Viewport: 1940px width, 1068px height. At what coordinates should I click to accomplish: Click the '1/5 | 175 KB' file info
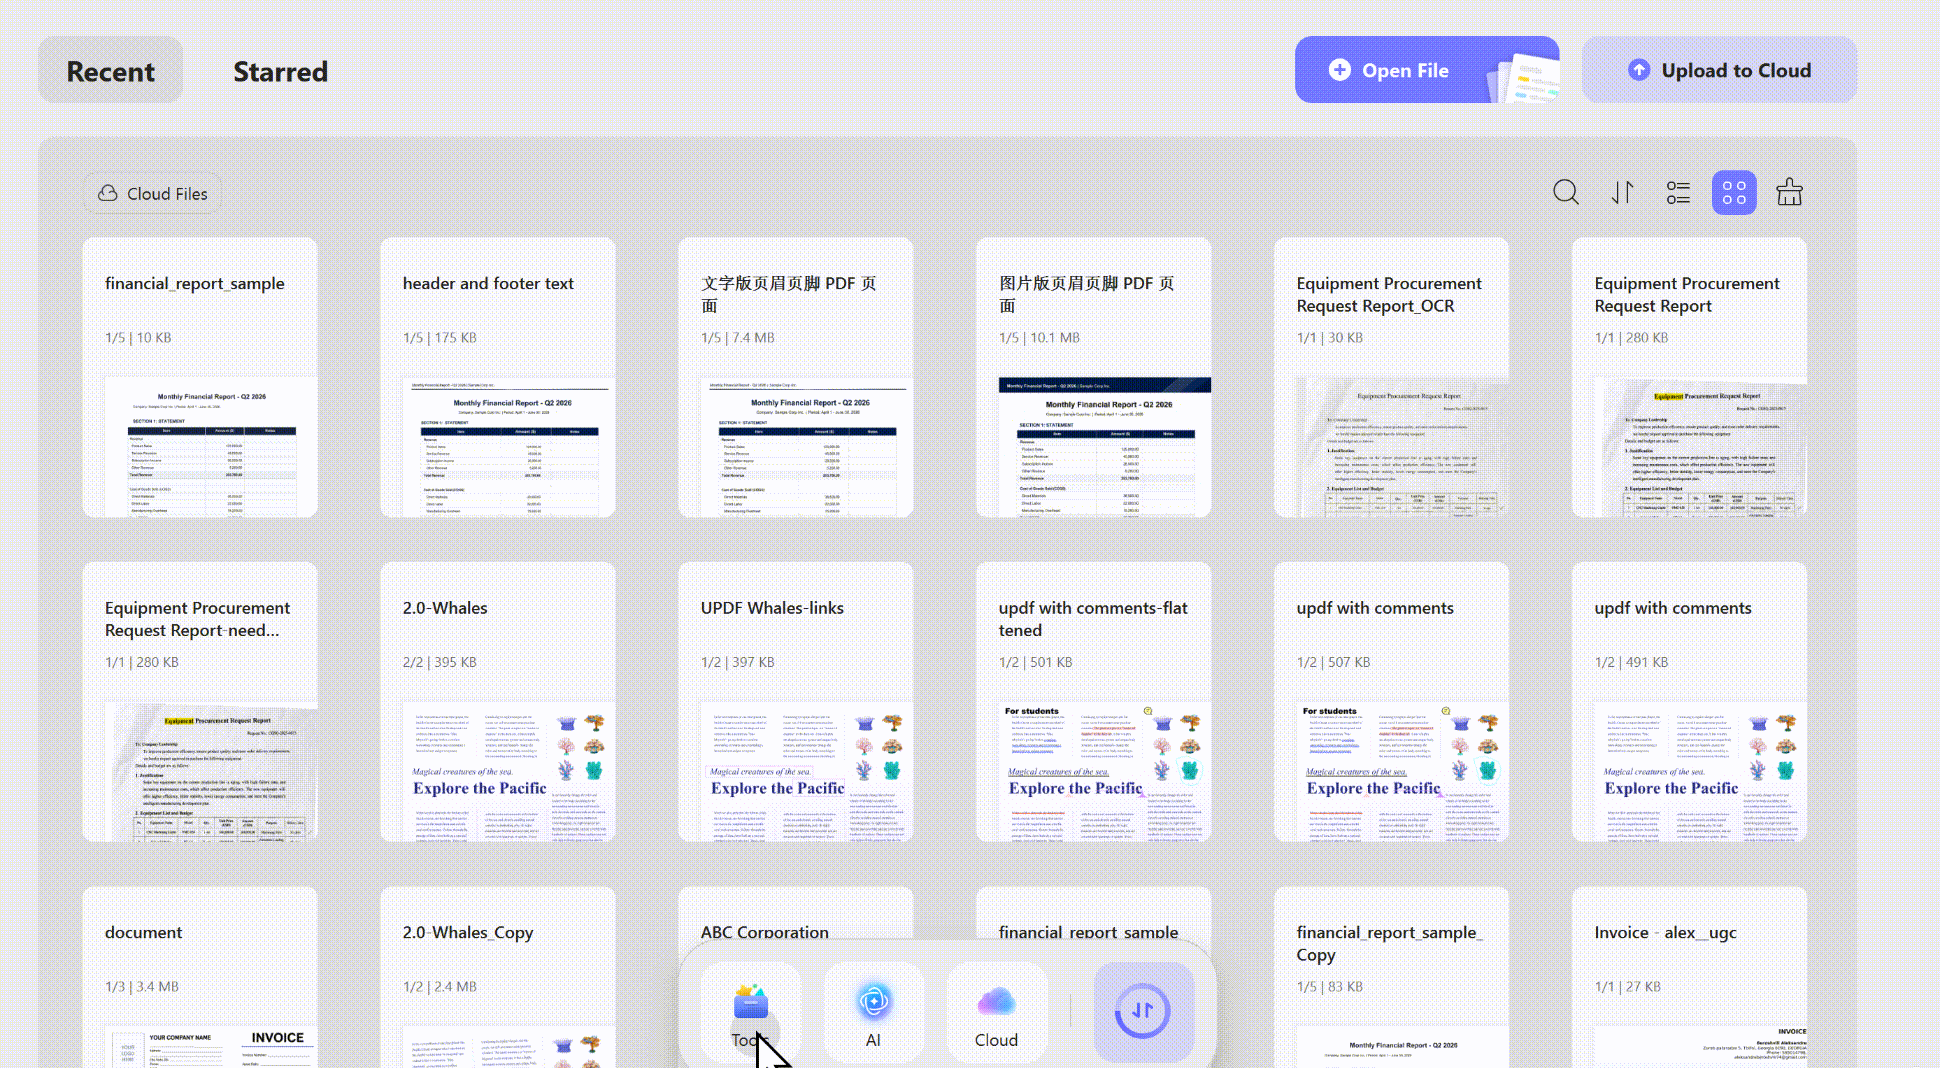point(440,338)
